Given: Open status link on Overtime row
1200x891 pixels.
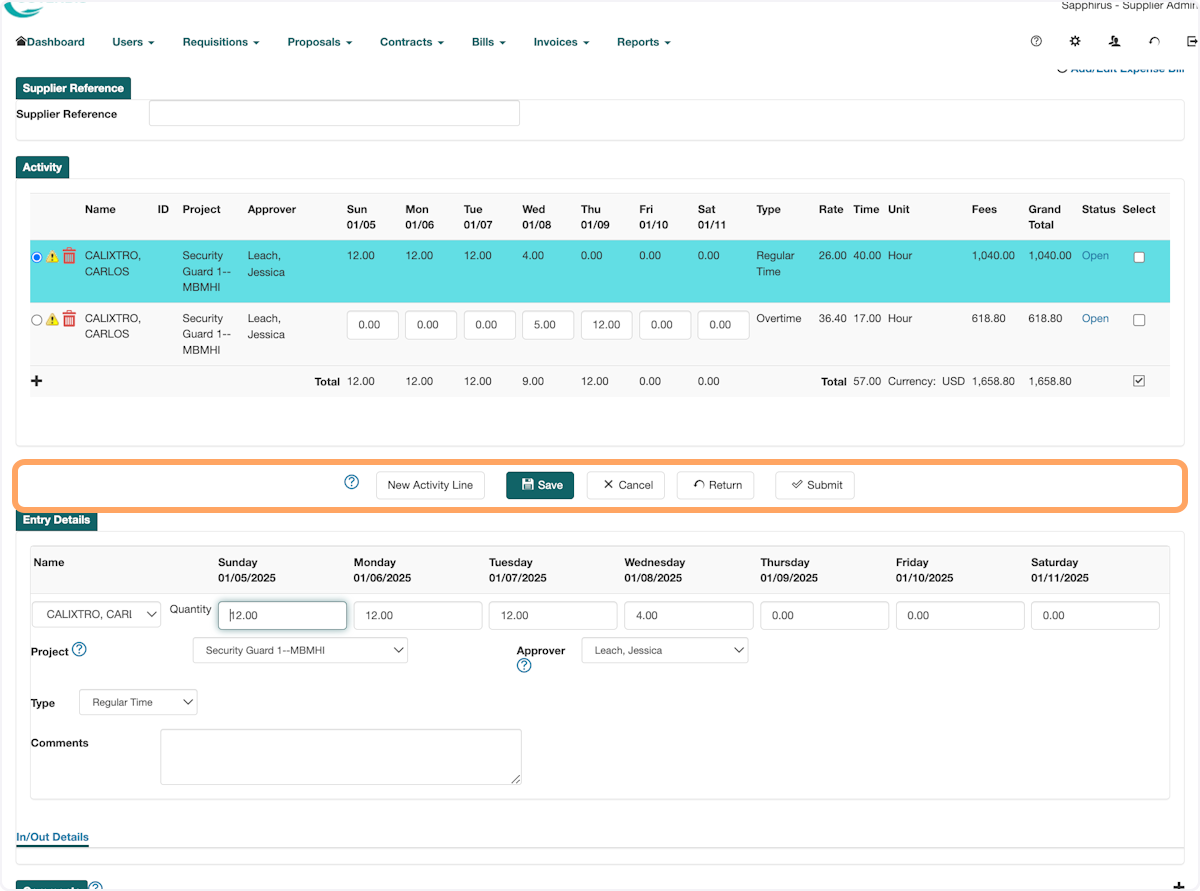Looking at the screenshot, I should [1095, 319].
